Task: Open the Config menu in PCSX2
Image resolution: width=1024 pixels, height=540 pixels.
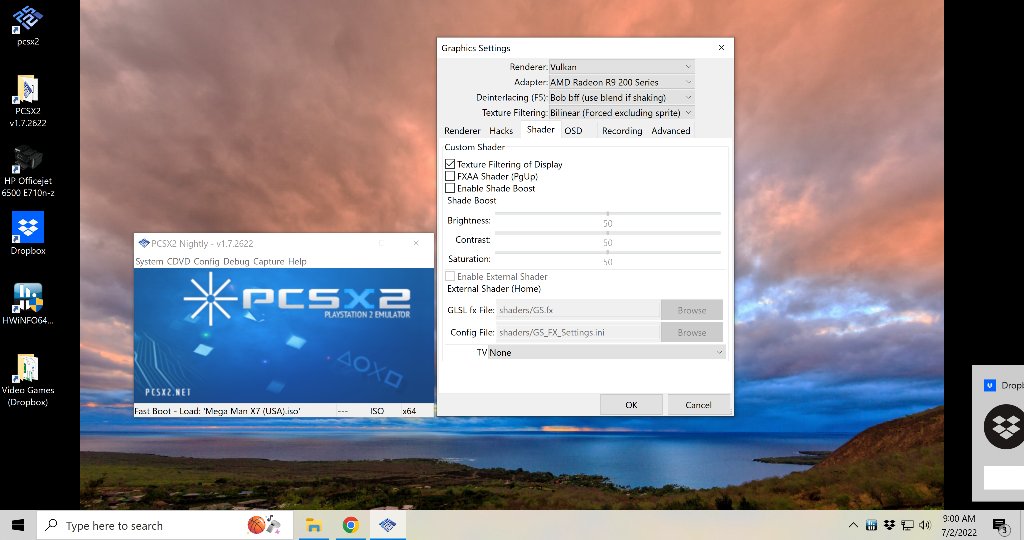Action: coord(206,261)
